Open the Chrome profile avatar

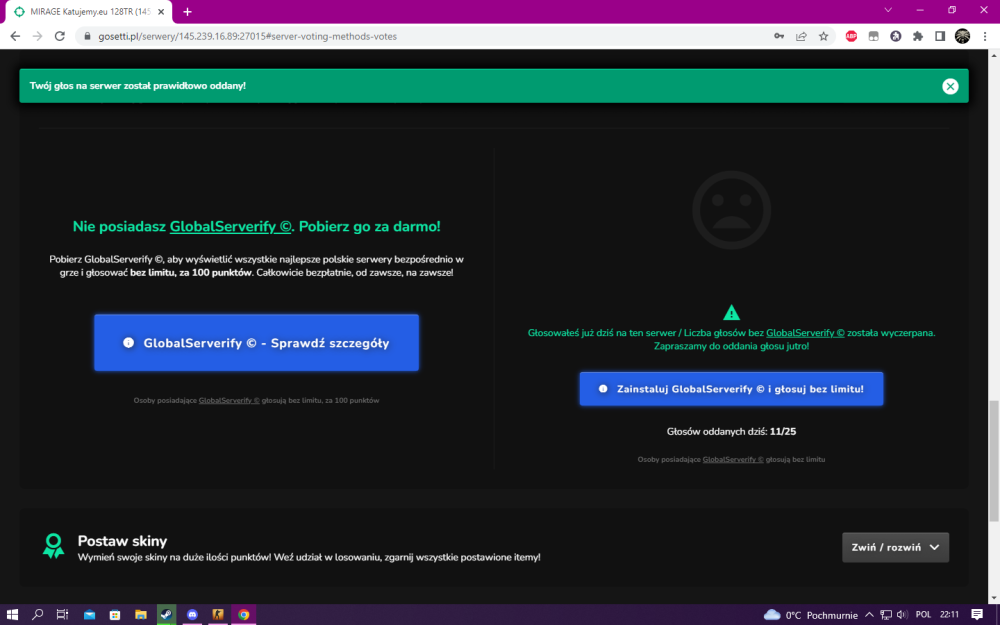(x=962, y=36)
